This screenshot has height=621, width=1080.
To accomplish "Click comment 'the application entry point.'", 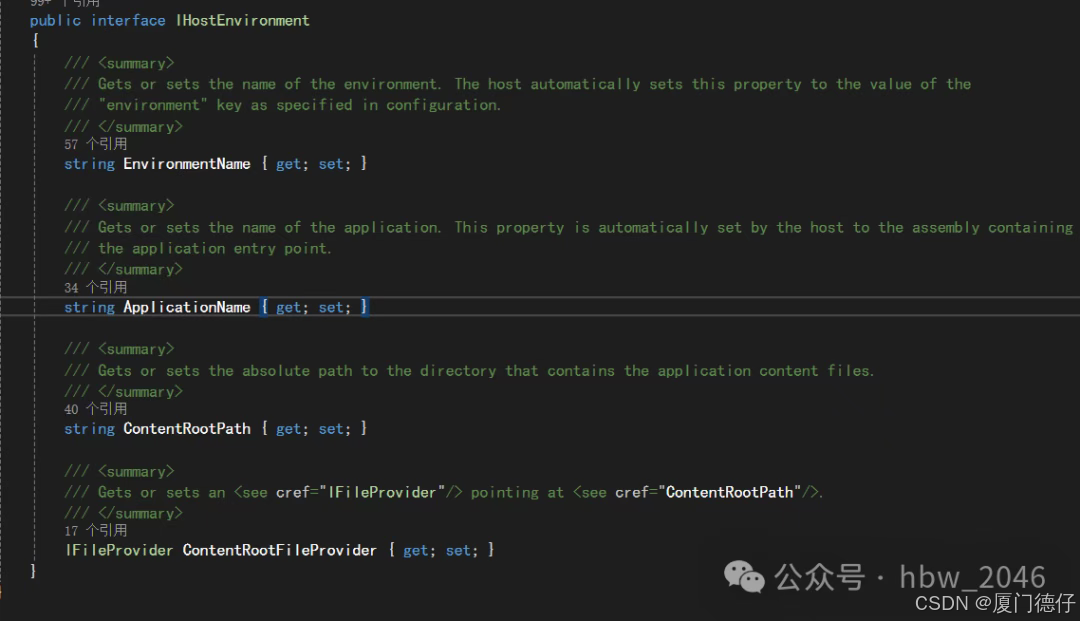I will 215,248.
